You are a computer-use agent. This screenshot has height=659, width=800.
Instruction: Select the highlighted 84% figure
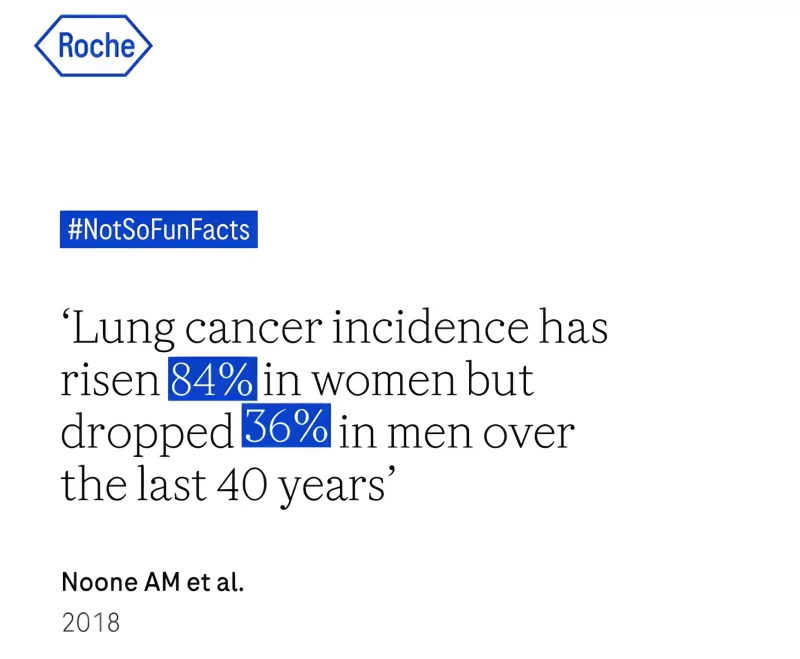pos(213,380)
